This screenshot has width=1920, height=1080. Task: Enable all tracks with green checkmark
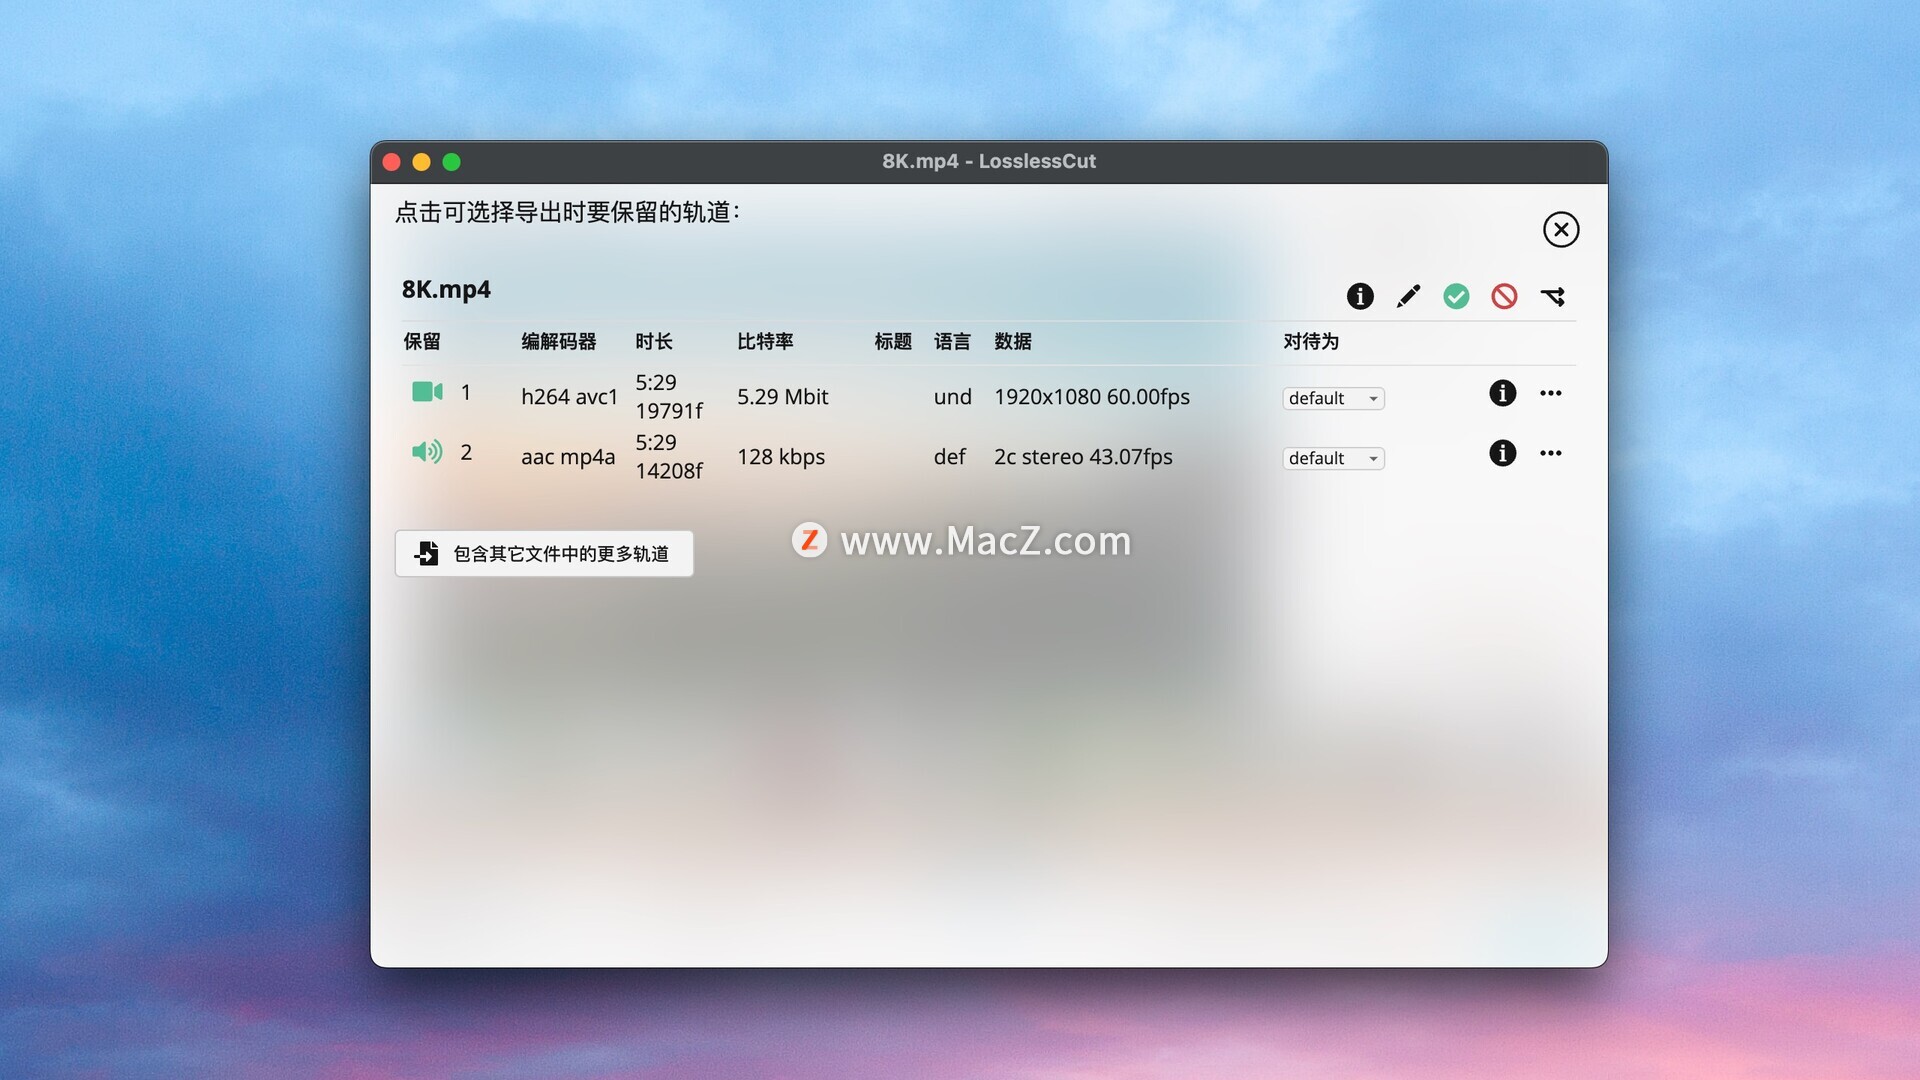[1456, 296]
